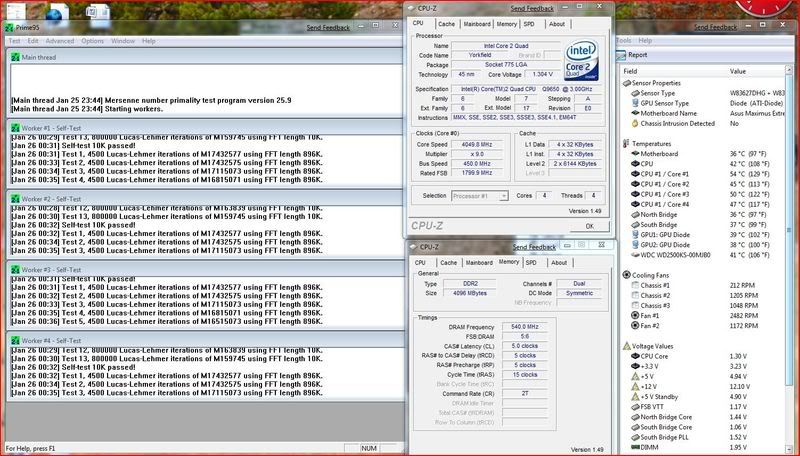Viewport: 800px width, 456px height.
Task: Click Prime95 icon of Worker #1 window
Action: tap(15, 128)
